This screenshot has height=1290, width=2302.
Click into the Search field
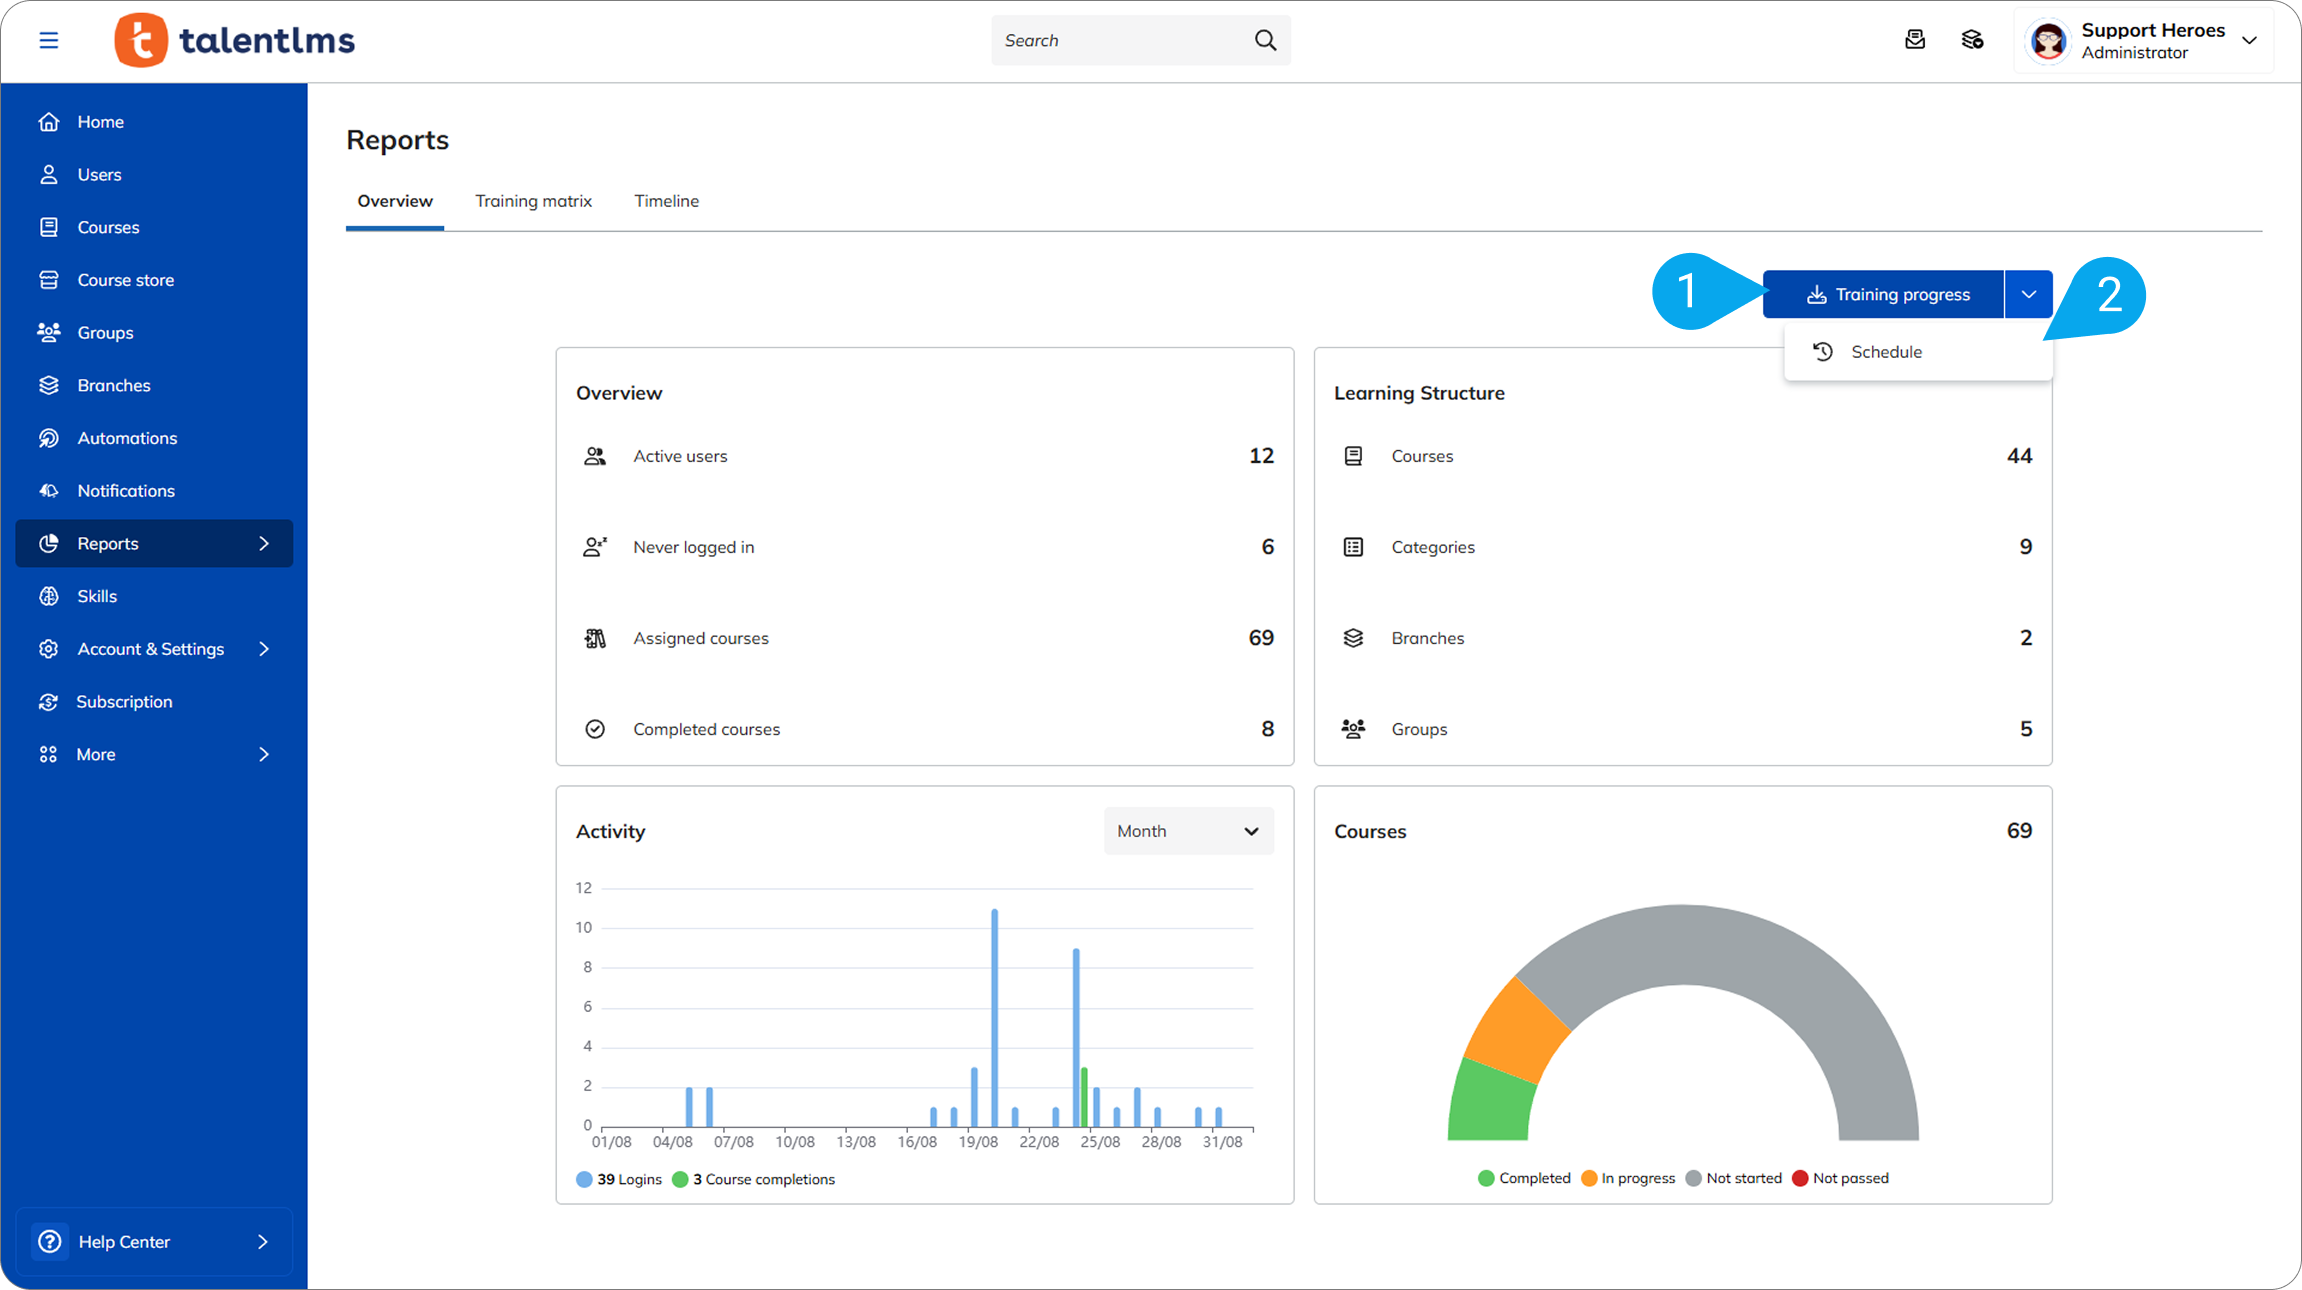[1120, 40]
